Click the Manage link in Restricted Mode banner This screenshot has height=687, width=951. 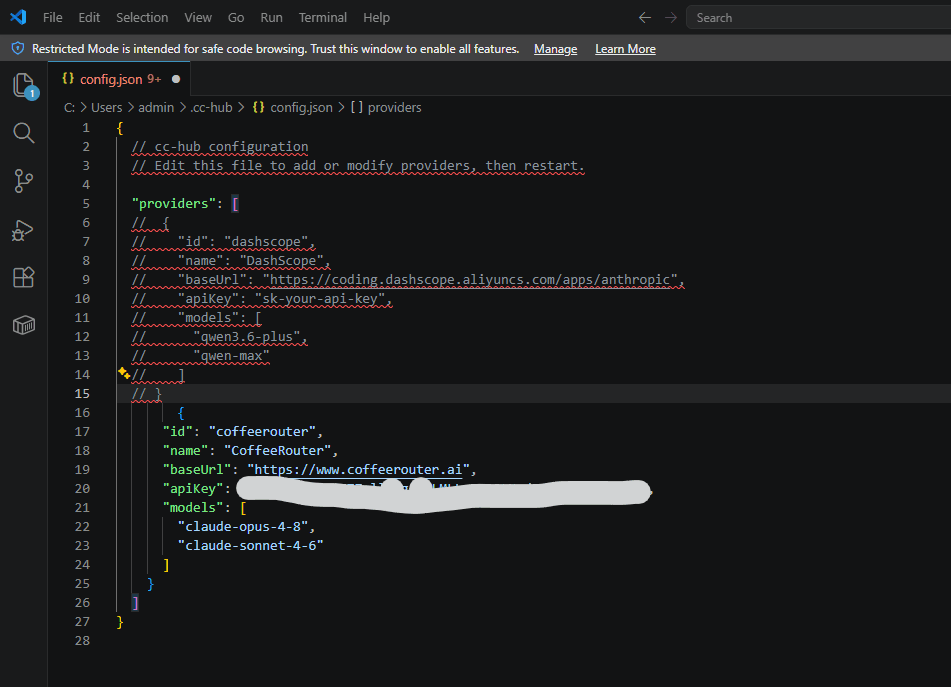coord(555,49)
